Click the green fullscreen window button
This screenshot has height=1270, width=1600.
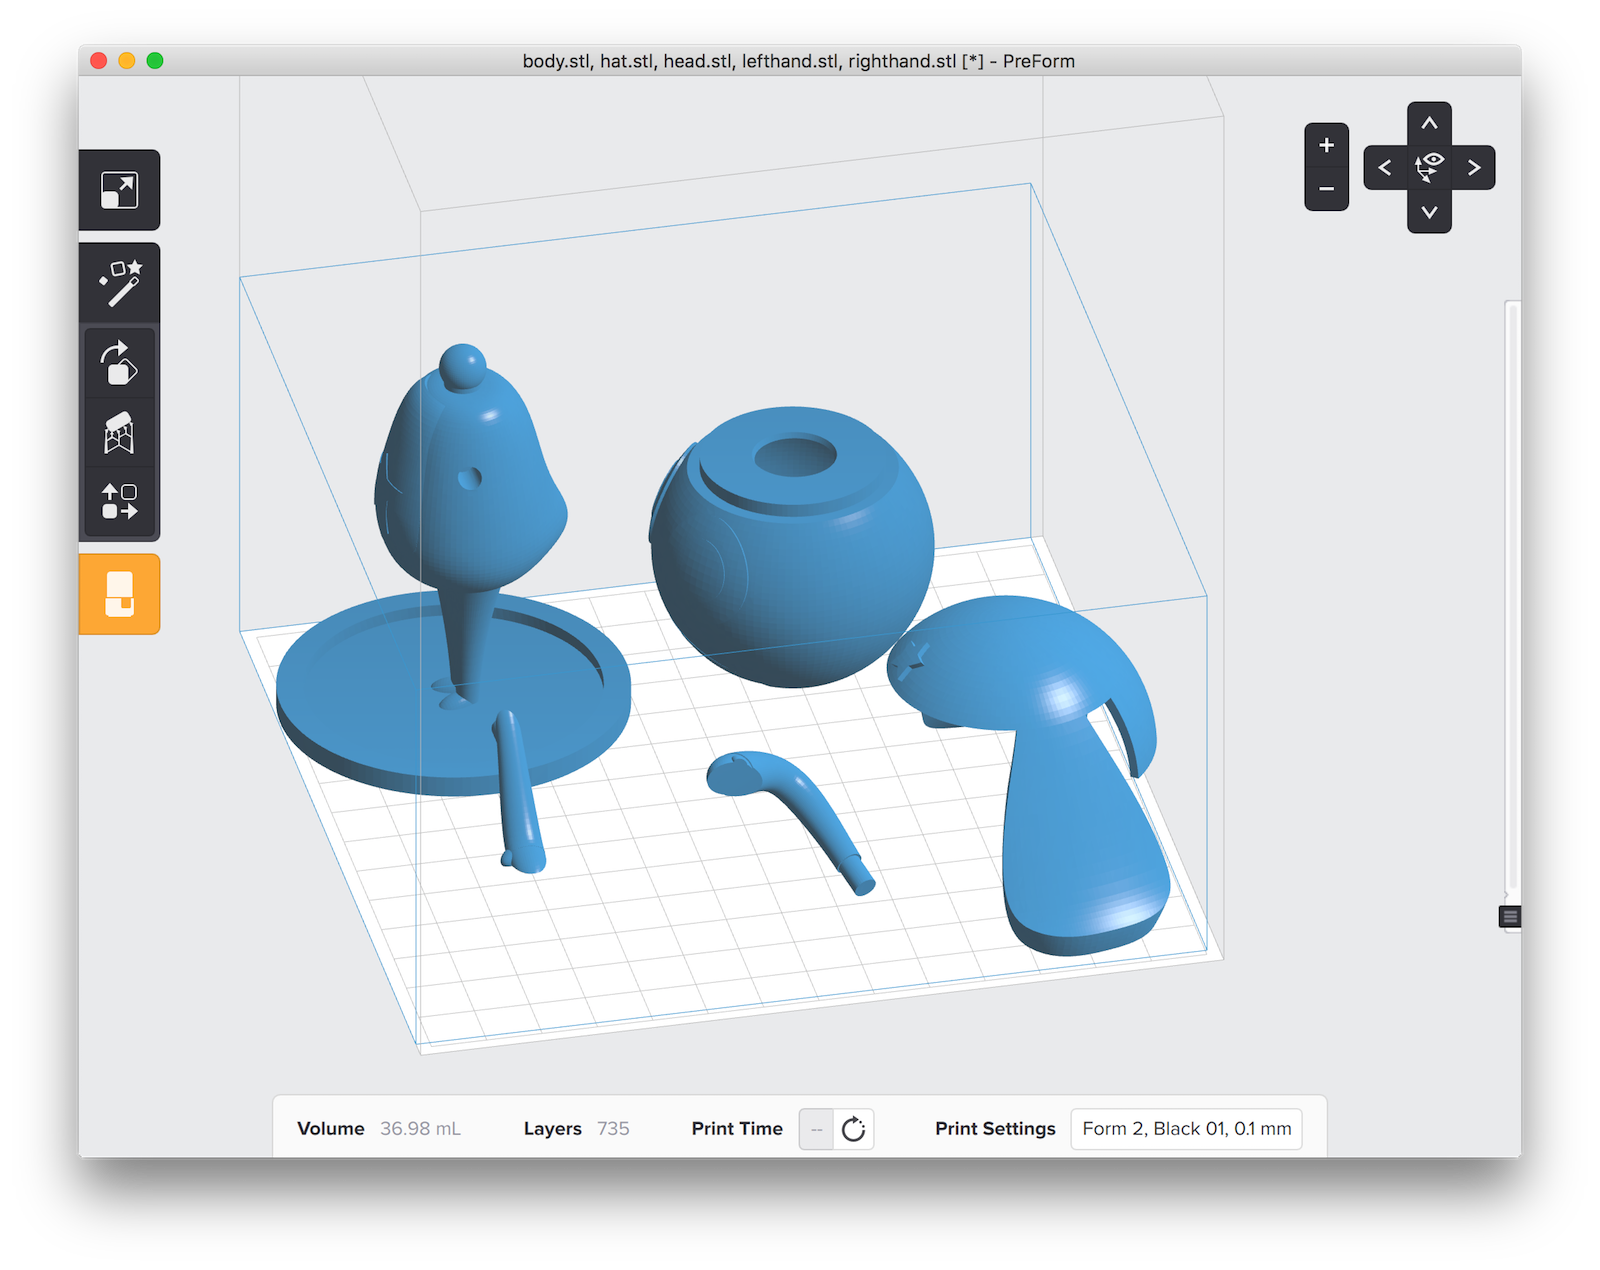click(x=155, y=61)
